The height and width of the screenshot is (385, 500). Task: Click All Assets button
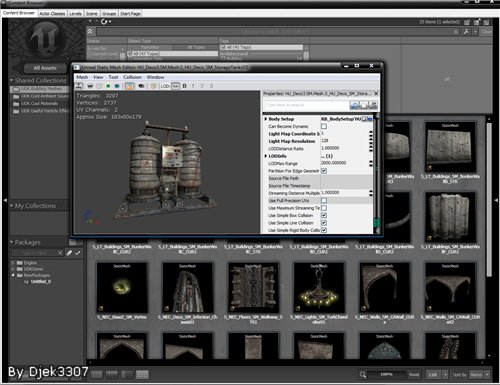[45, 68]
